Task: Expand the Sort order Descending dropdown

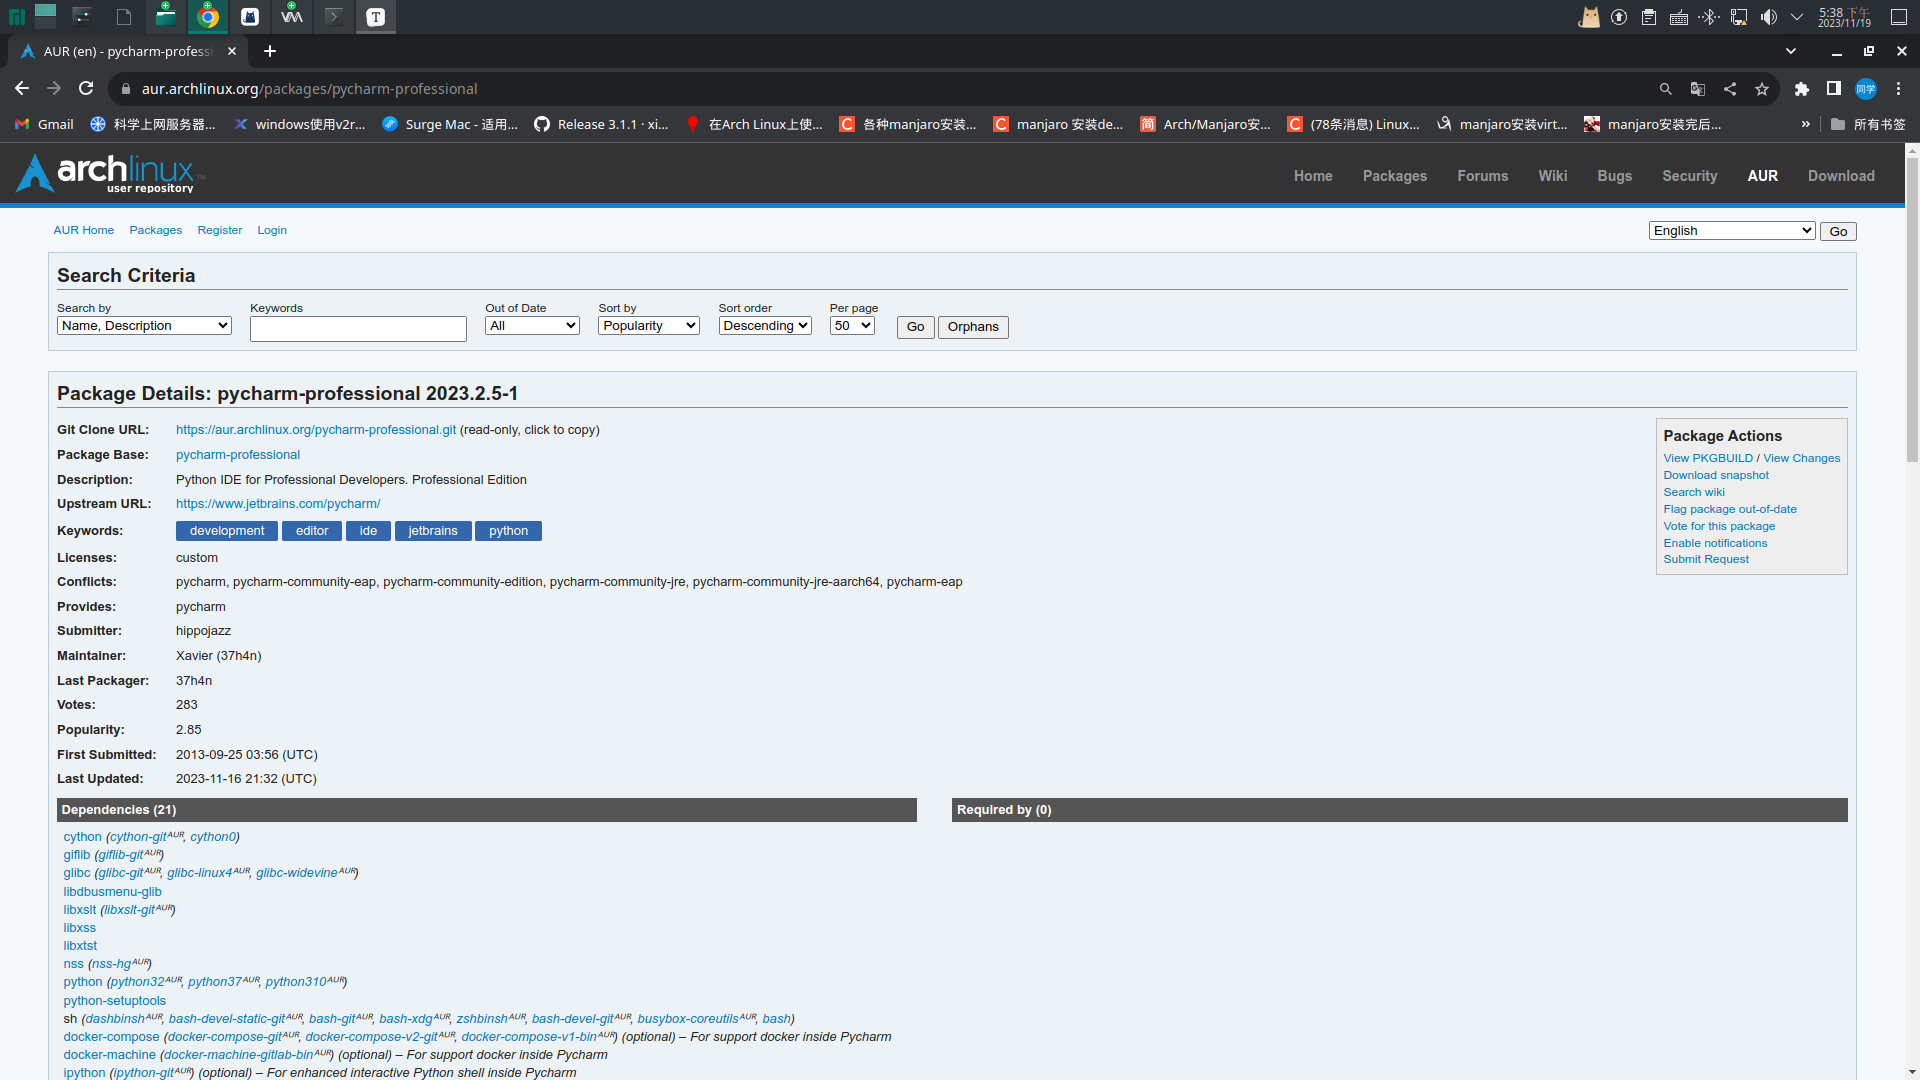Action: pos(765,326)
